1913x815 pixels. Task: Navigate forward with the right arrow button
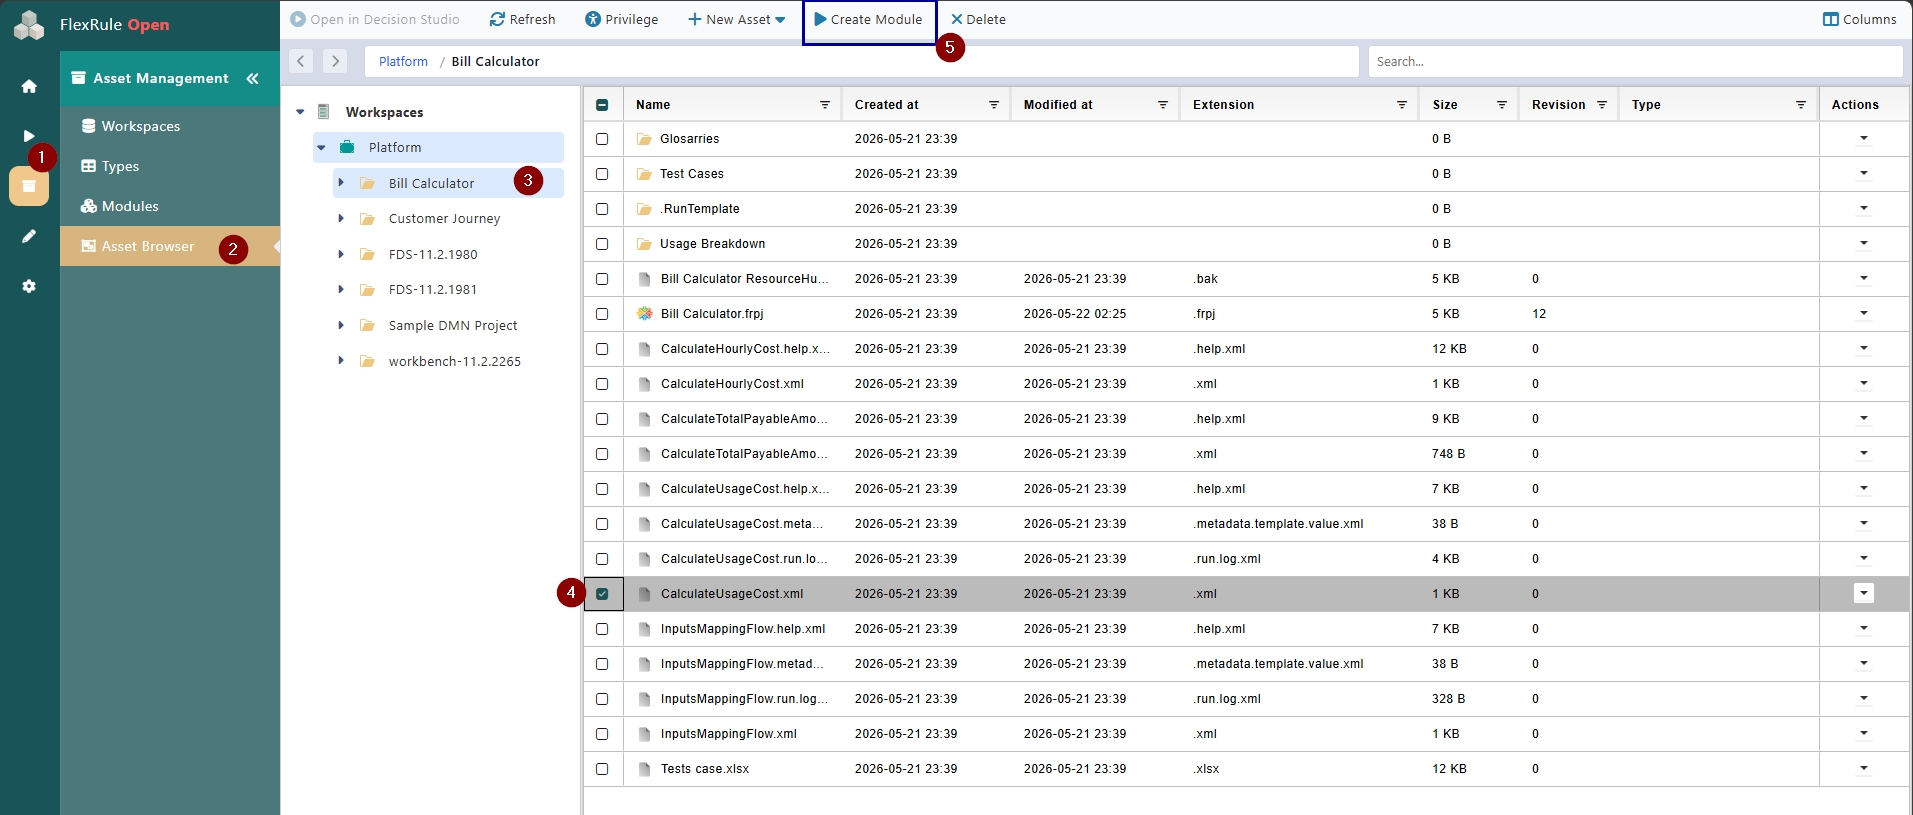pos(335,61)
